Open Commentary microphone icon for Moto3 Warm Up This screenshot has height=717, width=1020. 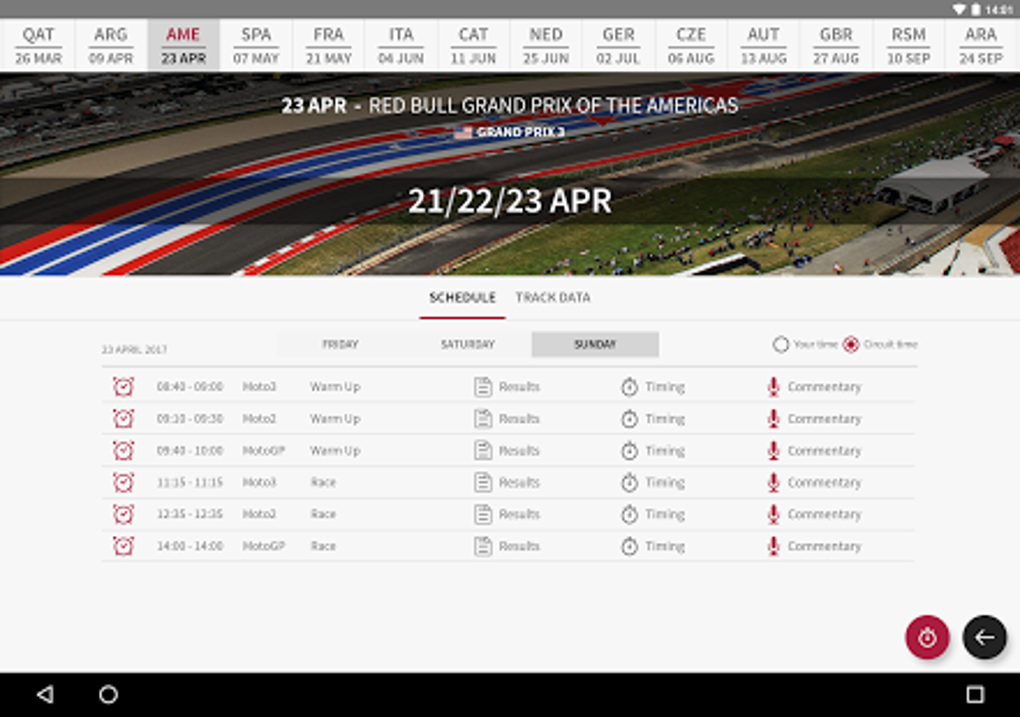[773, 386]
